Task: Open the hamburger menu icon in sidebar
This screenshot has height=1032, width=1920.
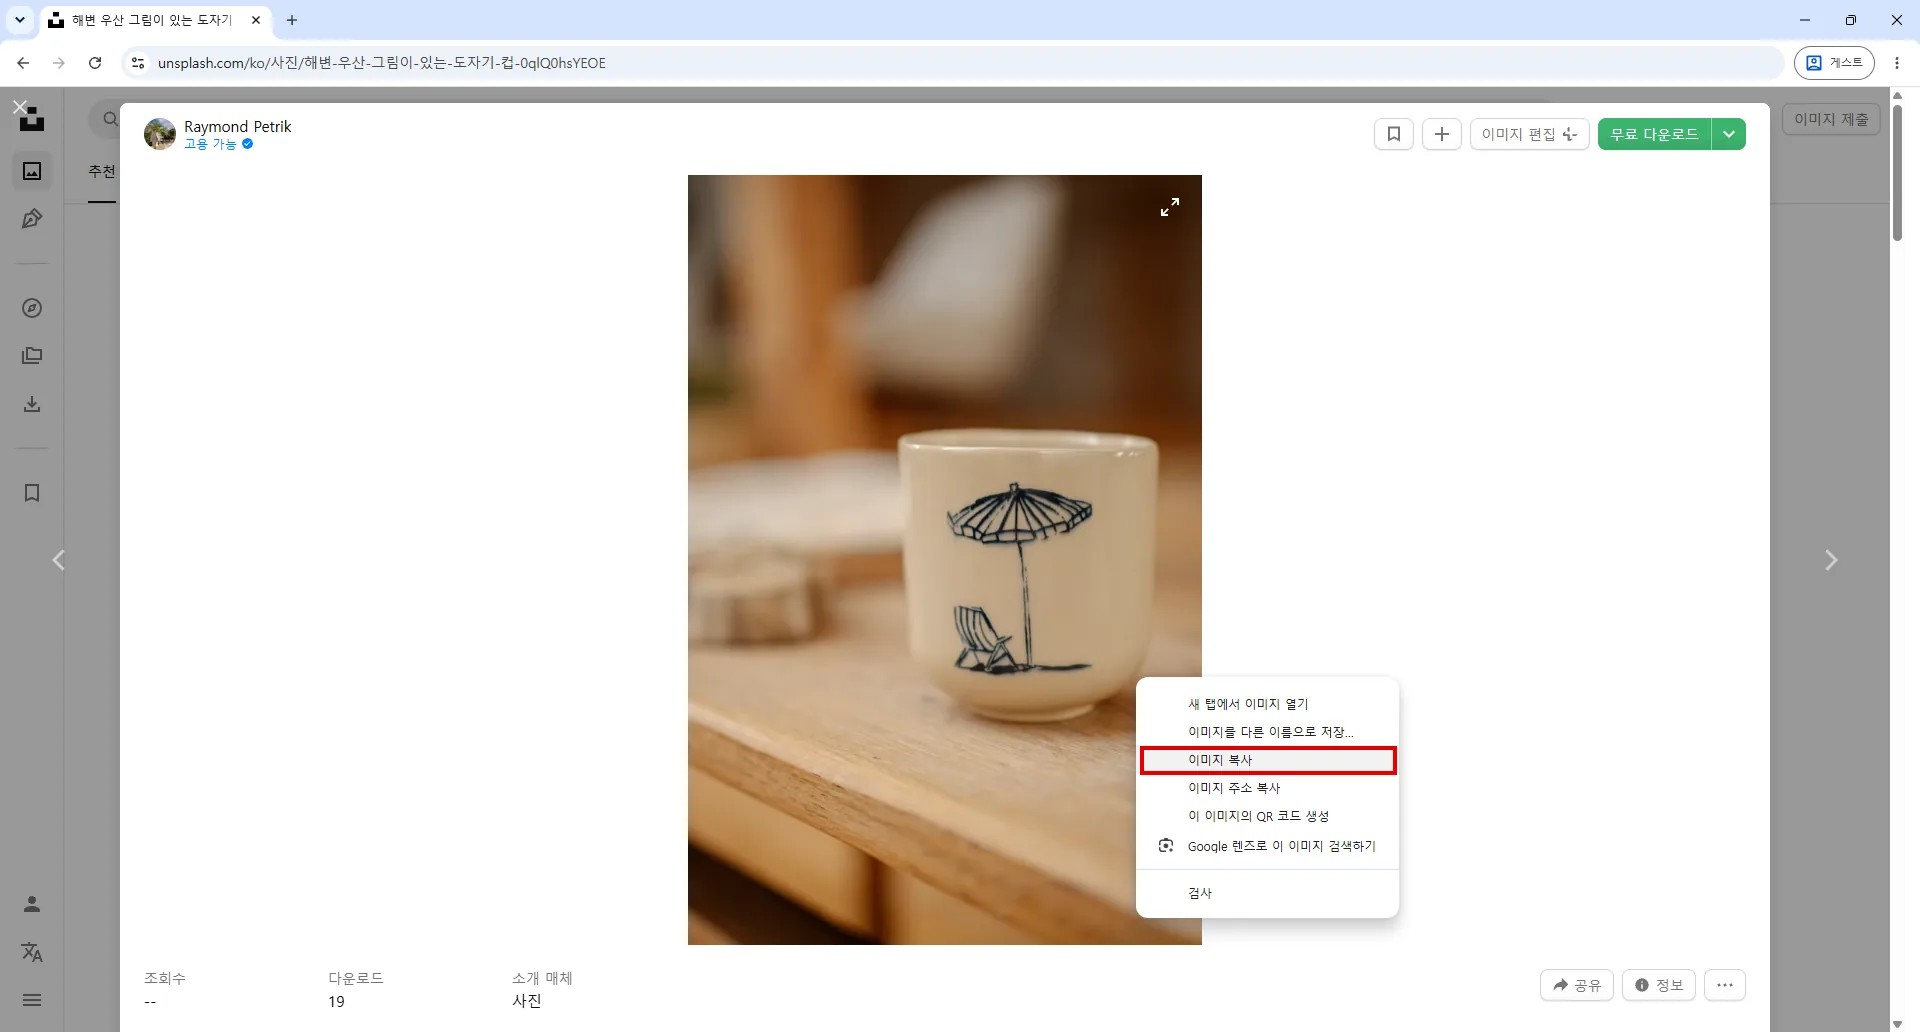Action: [x=32, y=1000]
